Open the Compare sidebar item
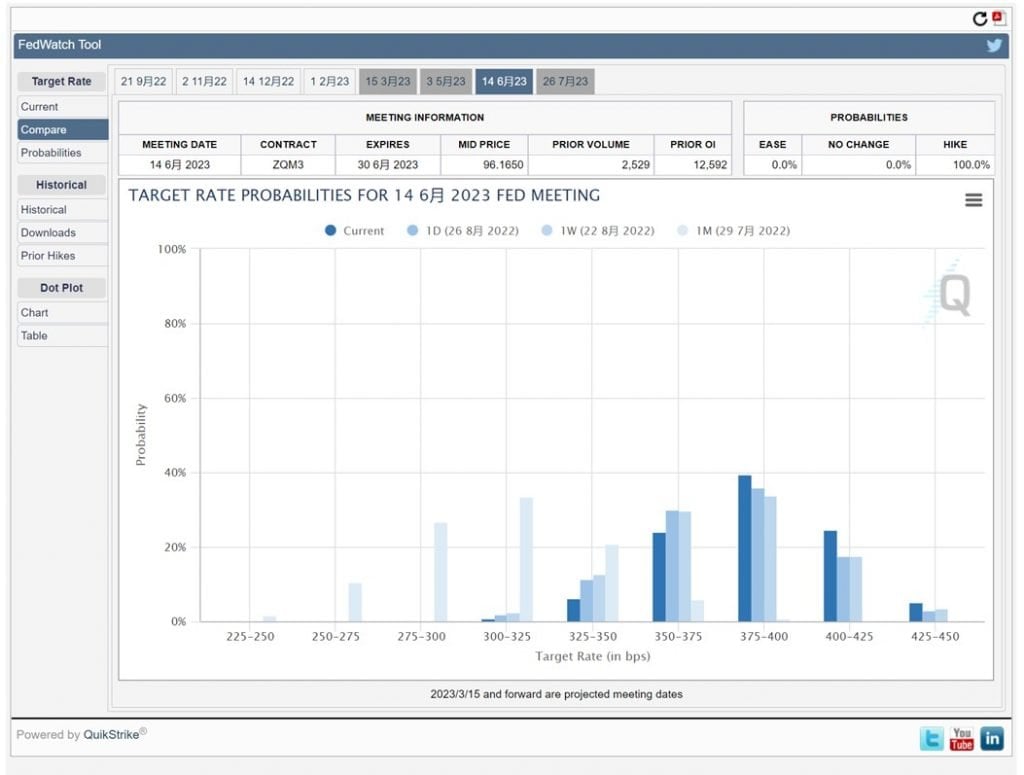The height and width of the screenshot is (775, 1024). 63,129
